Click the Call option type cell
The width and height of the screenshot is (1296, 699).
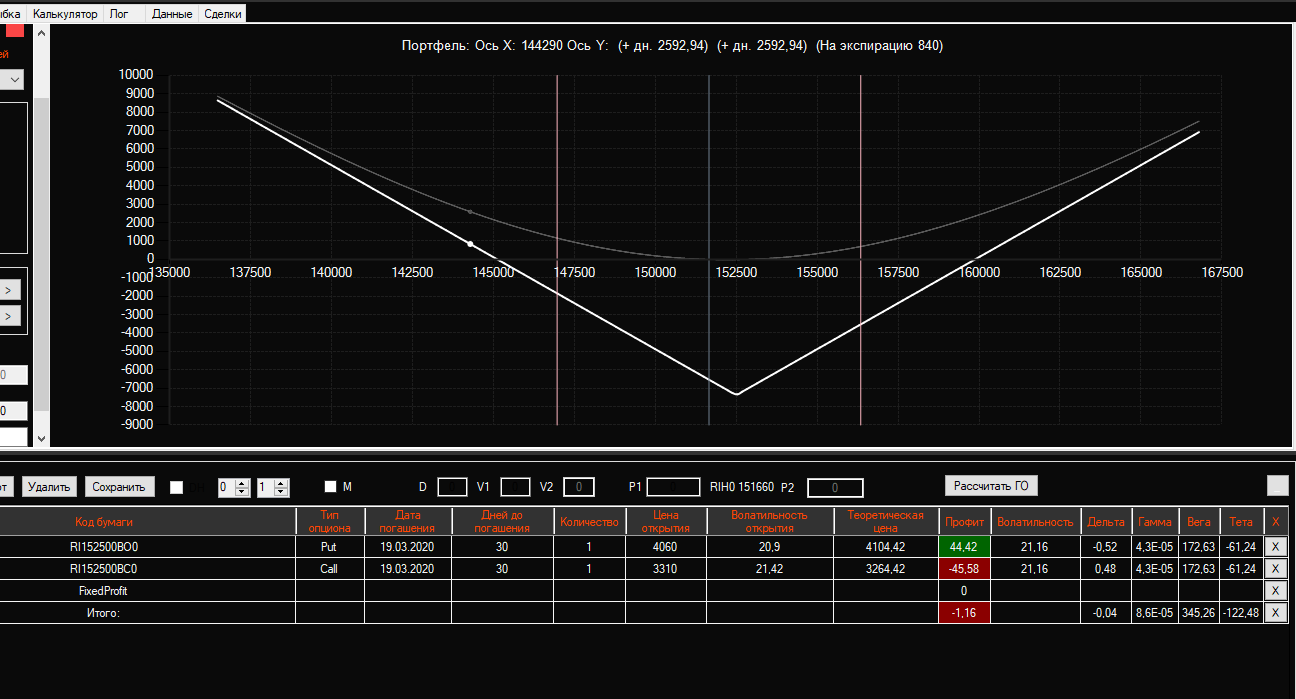pos(329,568)
